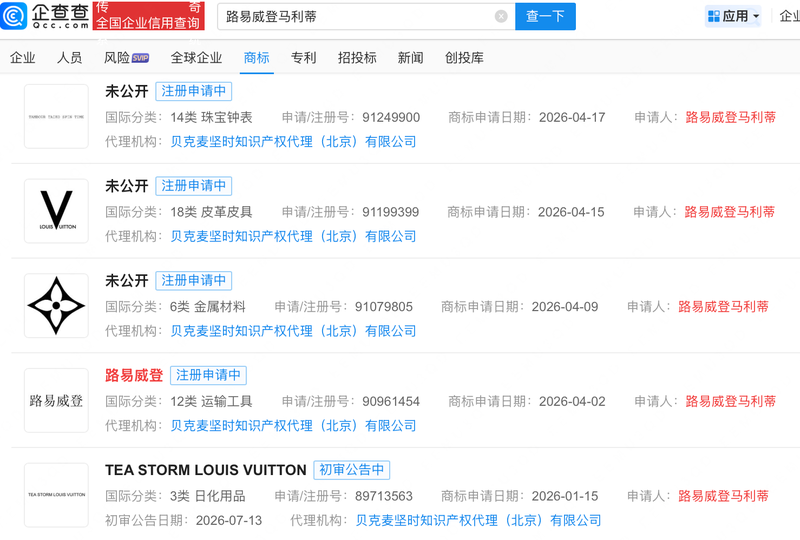This screenshot has height=540, width=800.
Task: Click the 查一下 search button
Action: [545, 16]
